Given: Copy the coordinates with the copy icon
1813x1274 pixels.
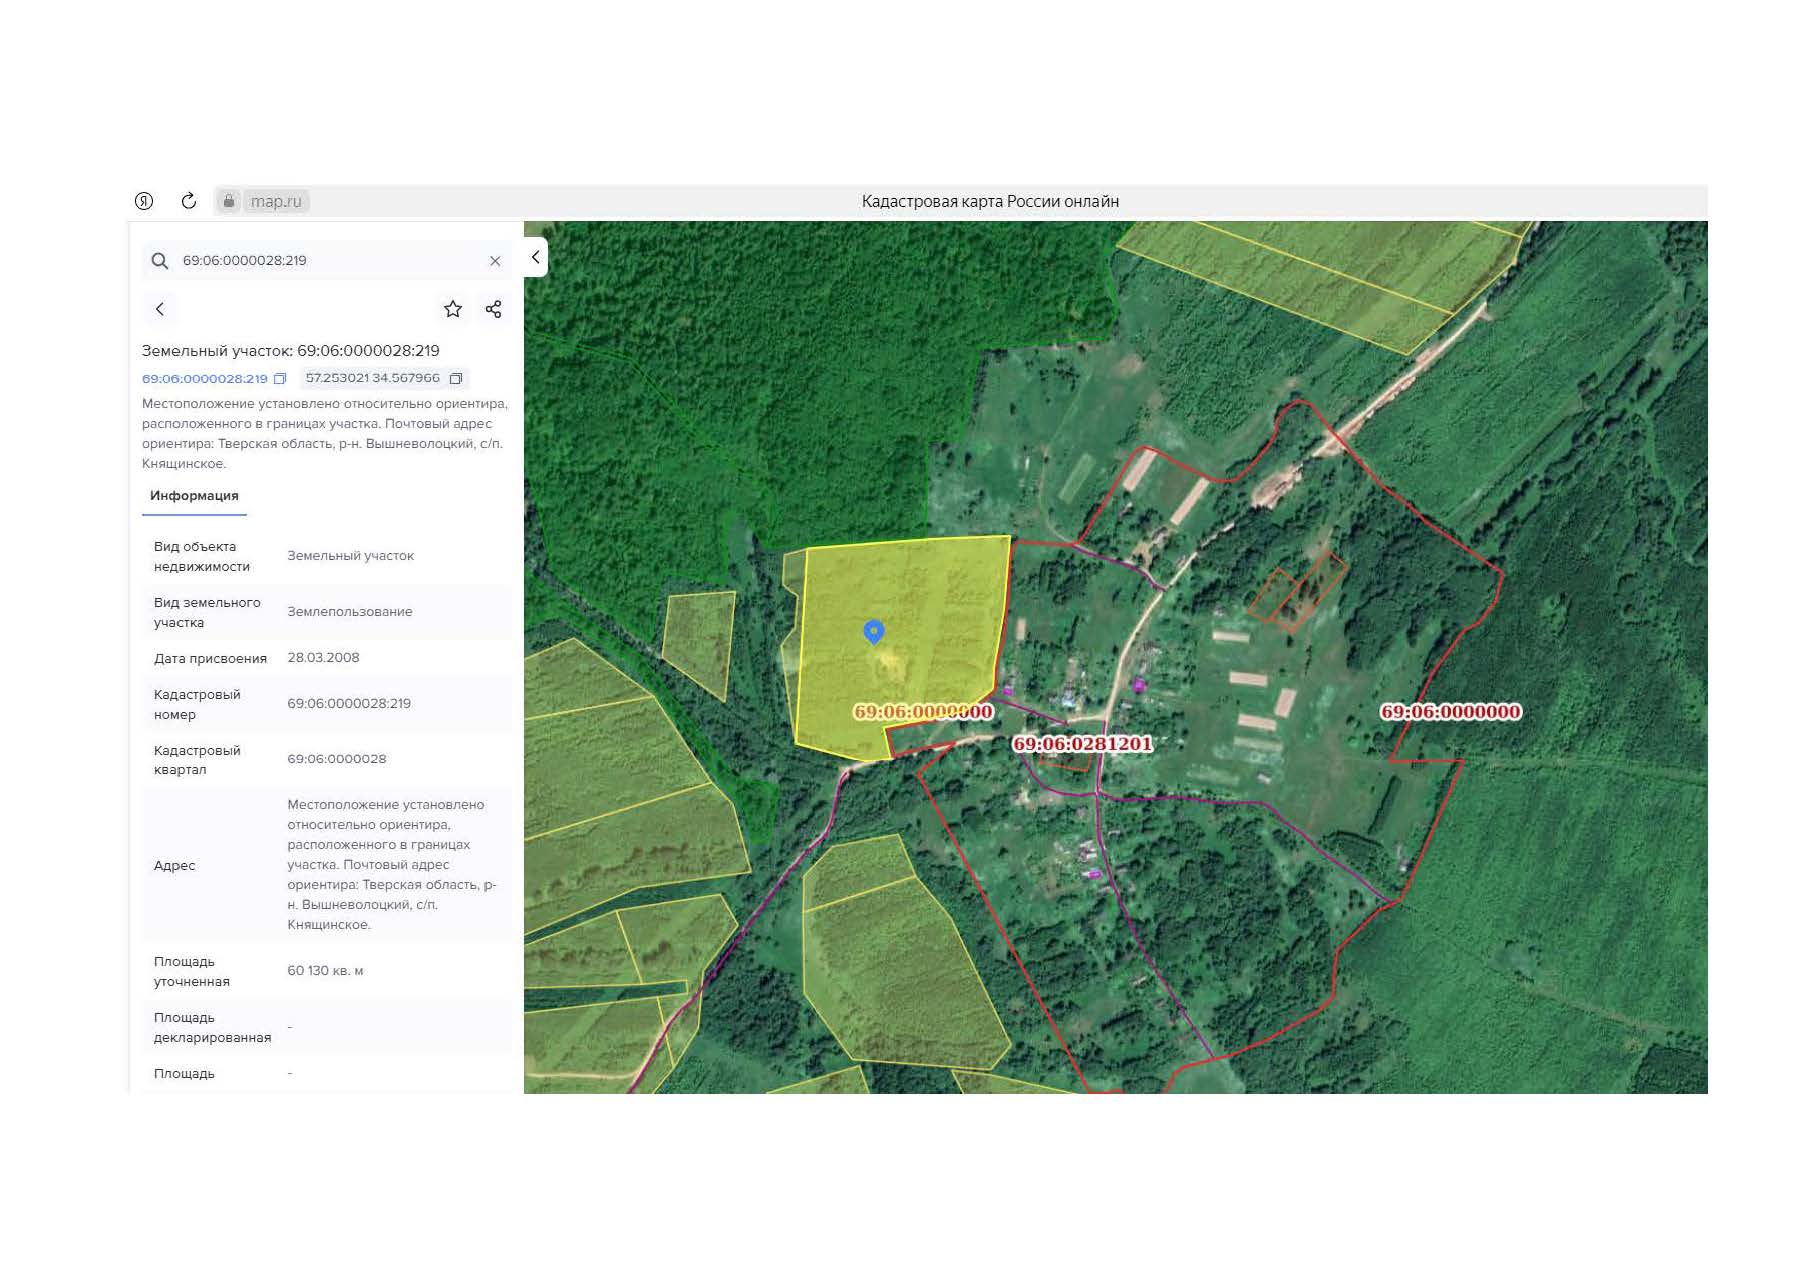Looking at the screenshot, I should pos(456,378).
